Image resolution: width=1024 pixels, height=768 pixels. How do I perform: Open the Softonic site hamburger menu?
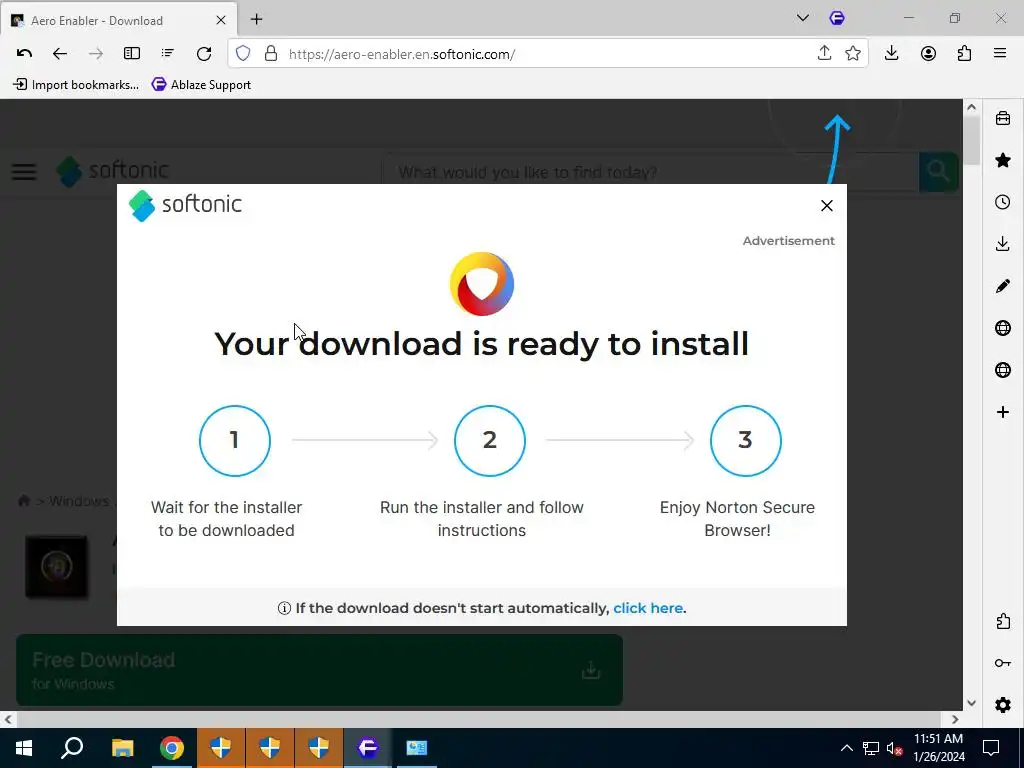coord(24,172)
